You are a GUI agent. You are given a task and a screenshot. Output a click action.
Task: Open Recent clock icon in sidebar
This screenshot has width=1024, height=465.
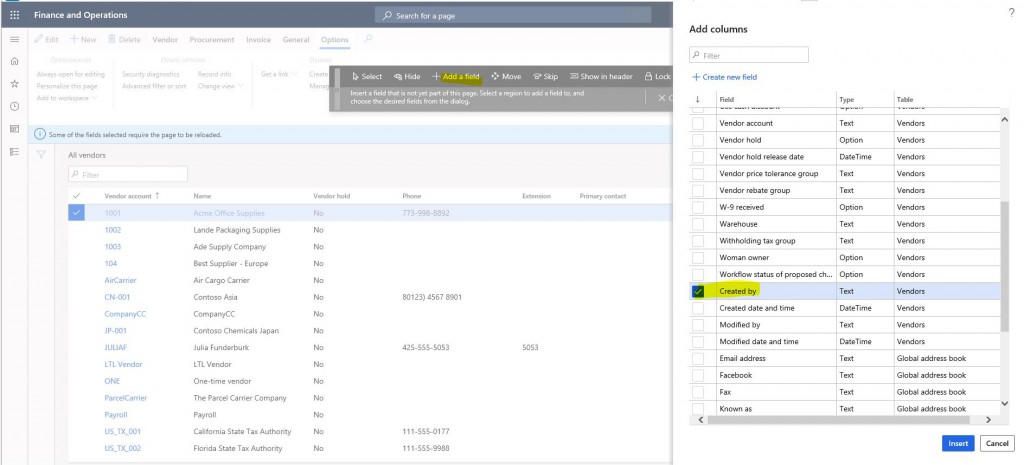14,107
